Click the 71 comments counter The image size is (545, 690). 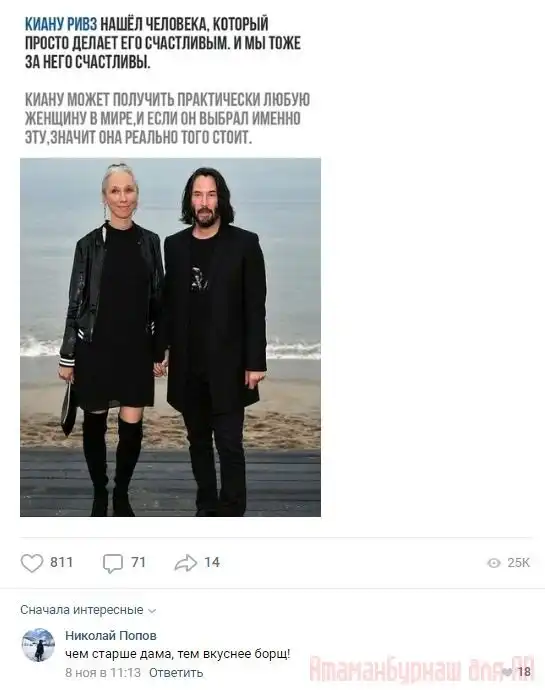pyautogui.click(x=138, y=562)
